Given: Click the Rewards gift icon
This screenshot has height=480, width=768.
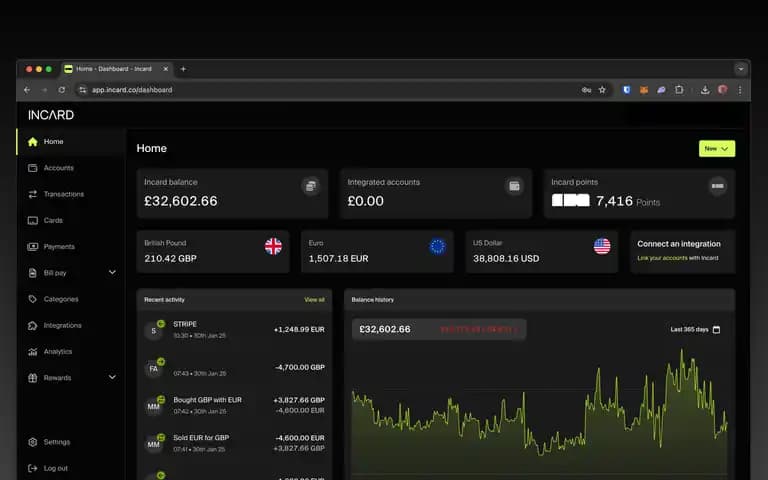Looking at the screenshot, I should tap(33, 378).
